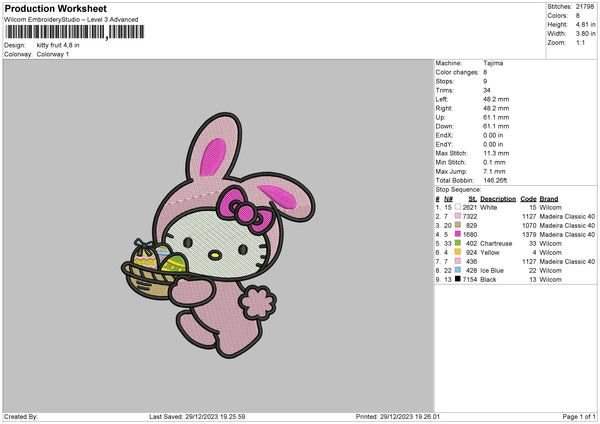Select the 'EndX:' label

(x=444, y=135)
